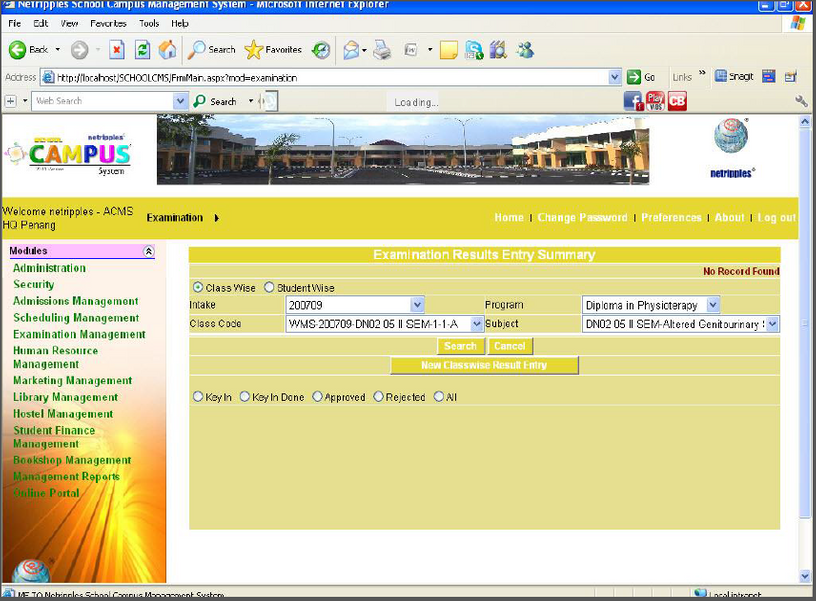Click the Research books icon
Screen dimensions: 816x601
(x=498, y=50)
